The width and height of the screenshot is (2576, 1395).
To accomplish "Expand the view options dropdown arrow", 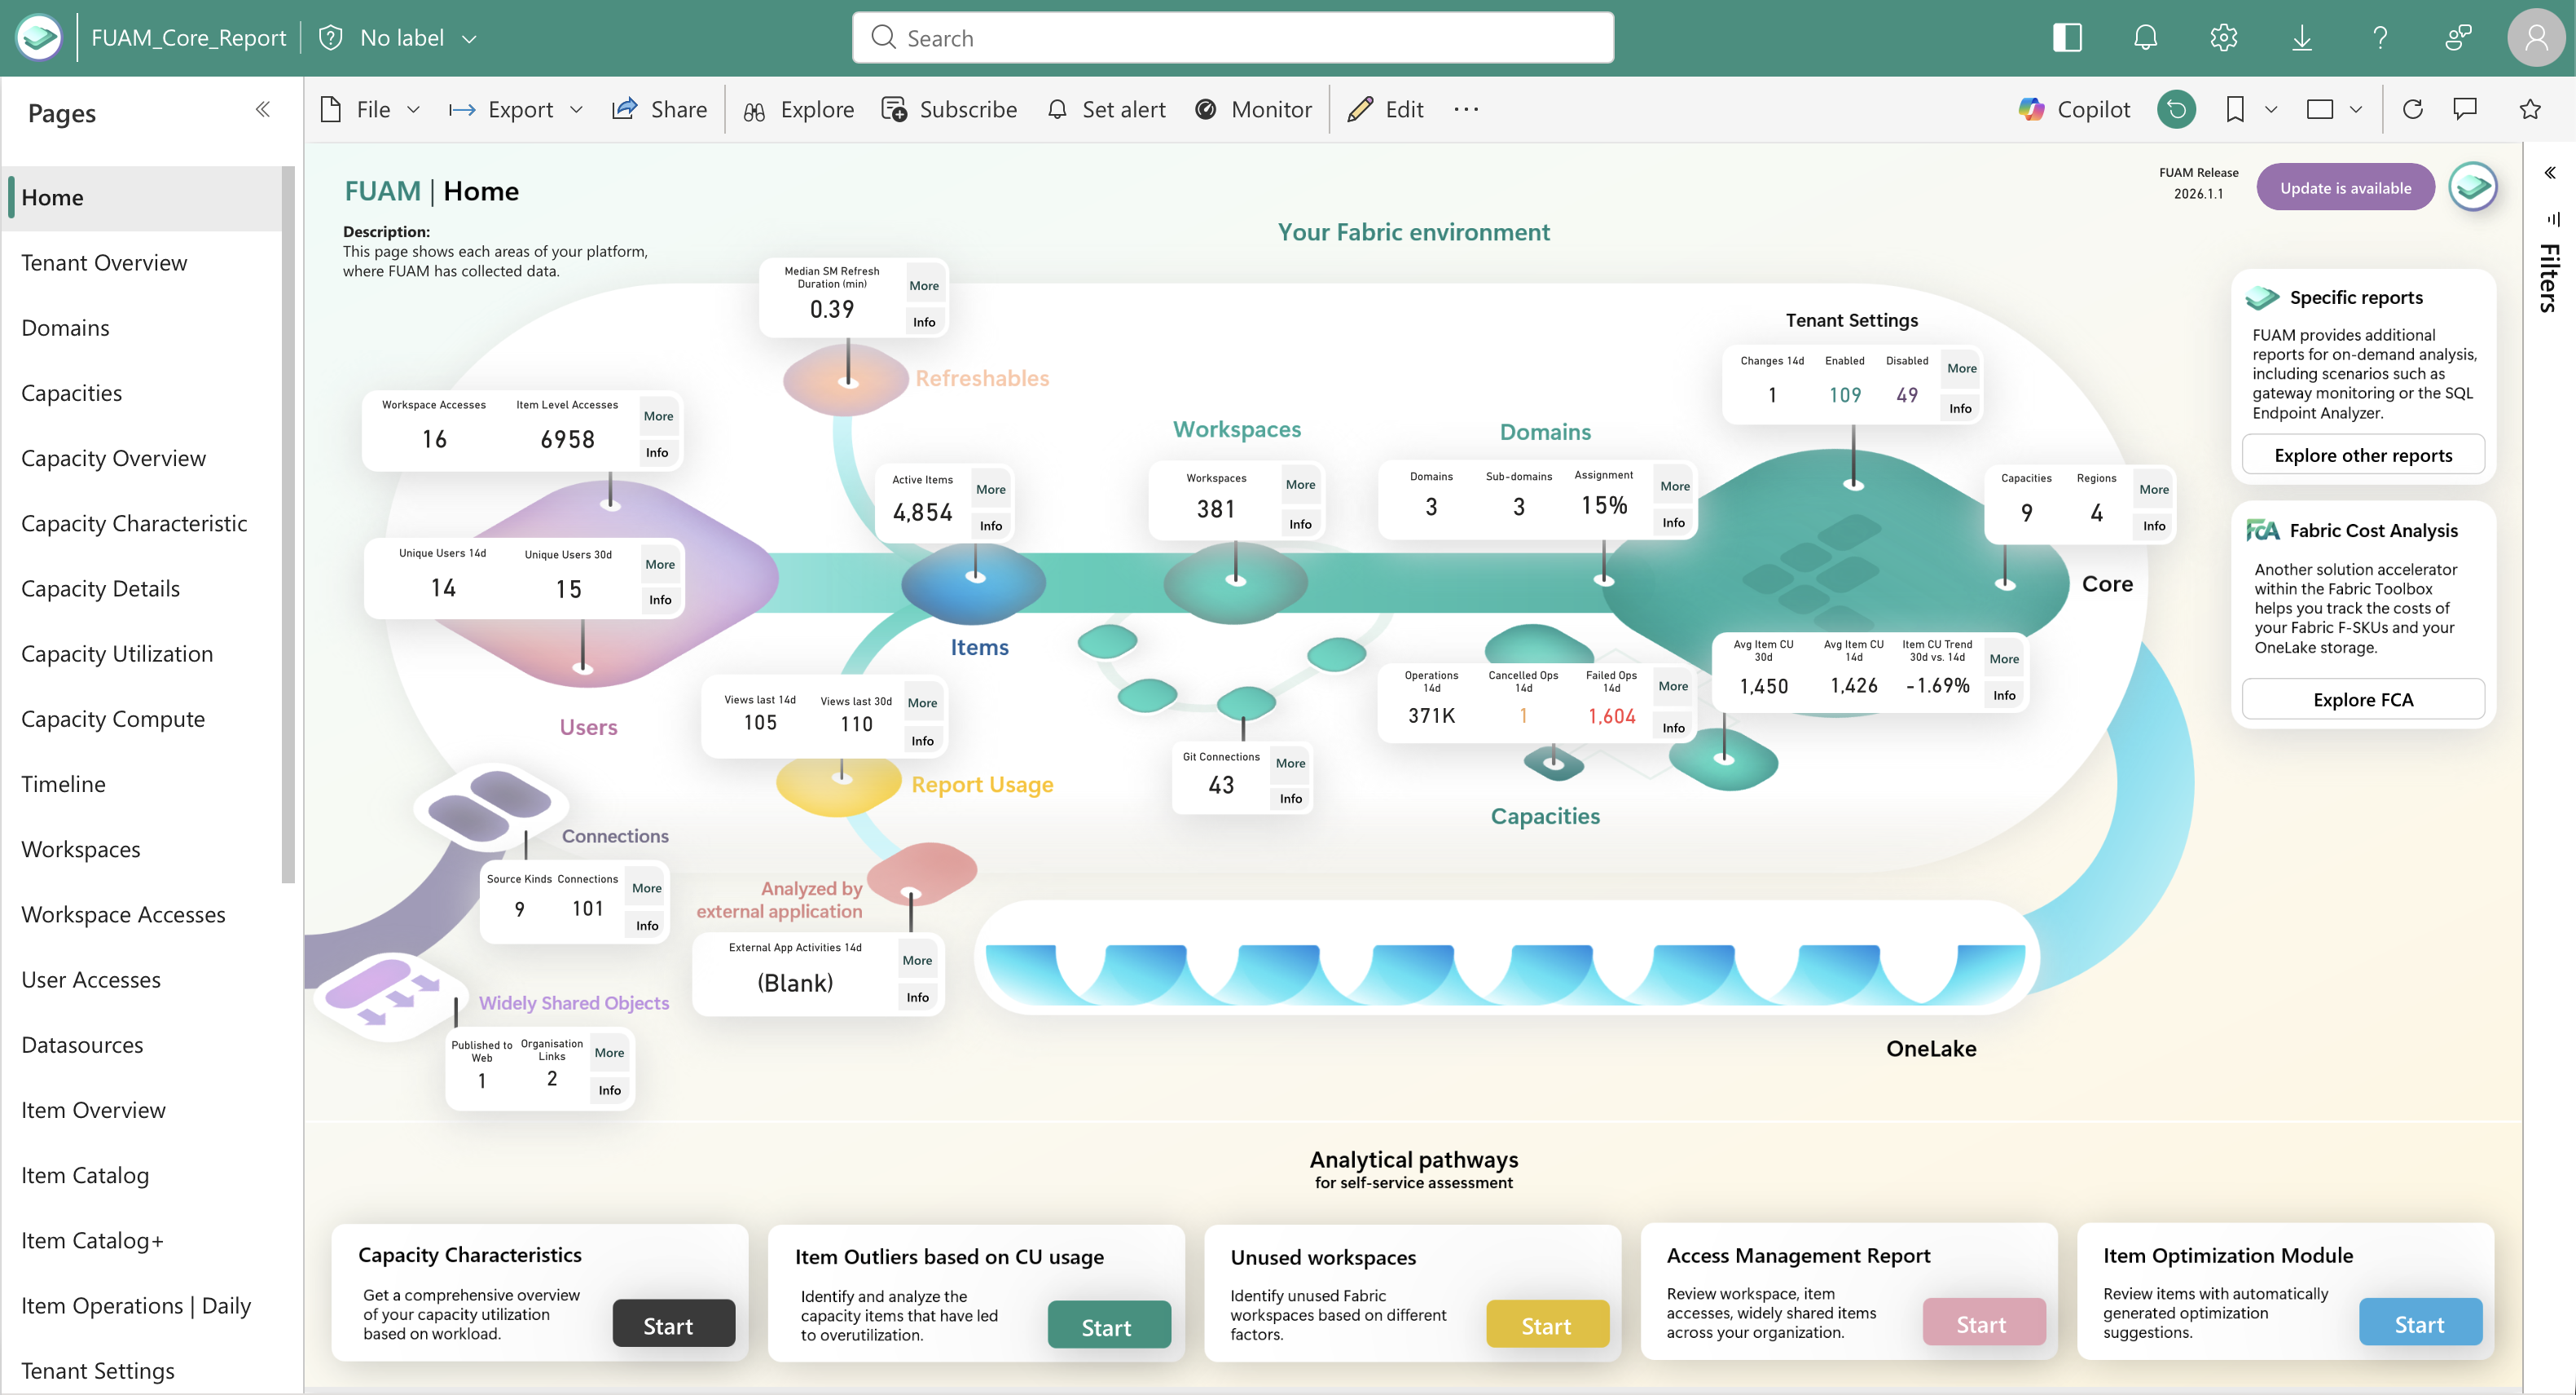I will 2356,109.
